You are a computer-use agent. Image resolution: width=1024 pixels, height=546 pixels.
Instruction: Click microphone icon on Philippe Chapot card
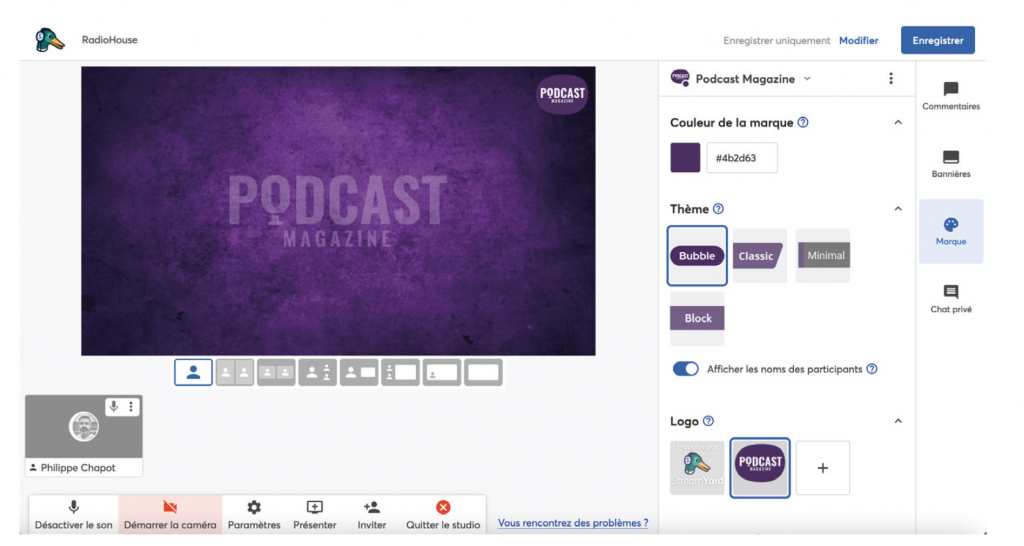(x=114, y=406)
